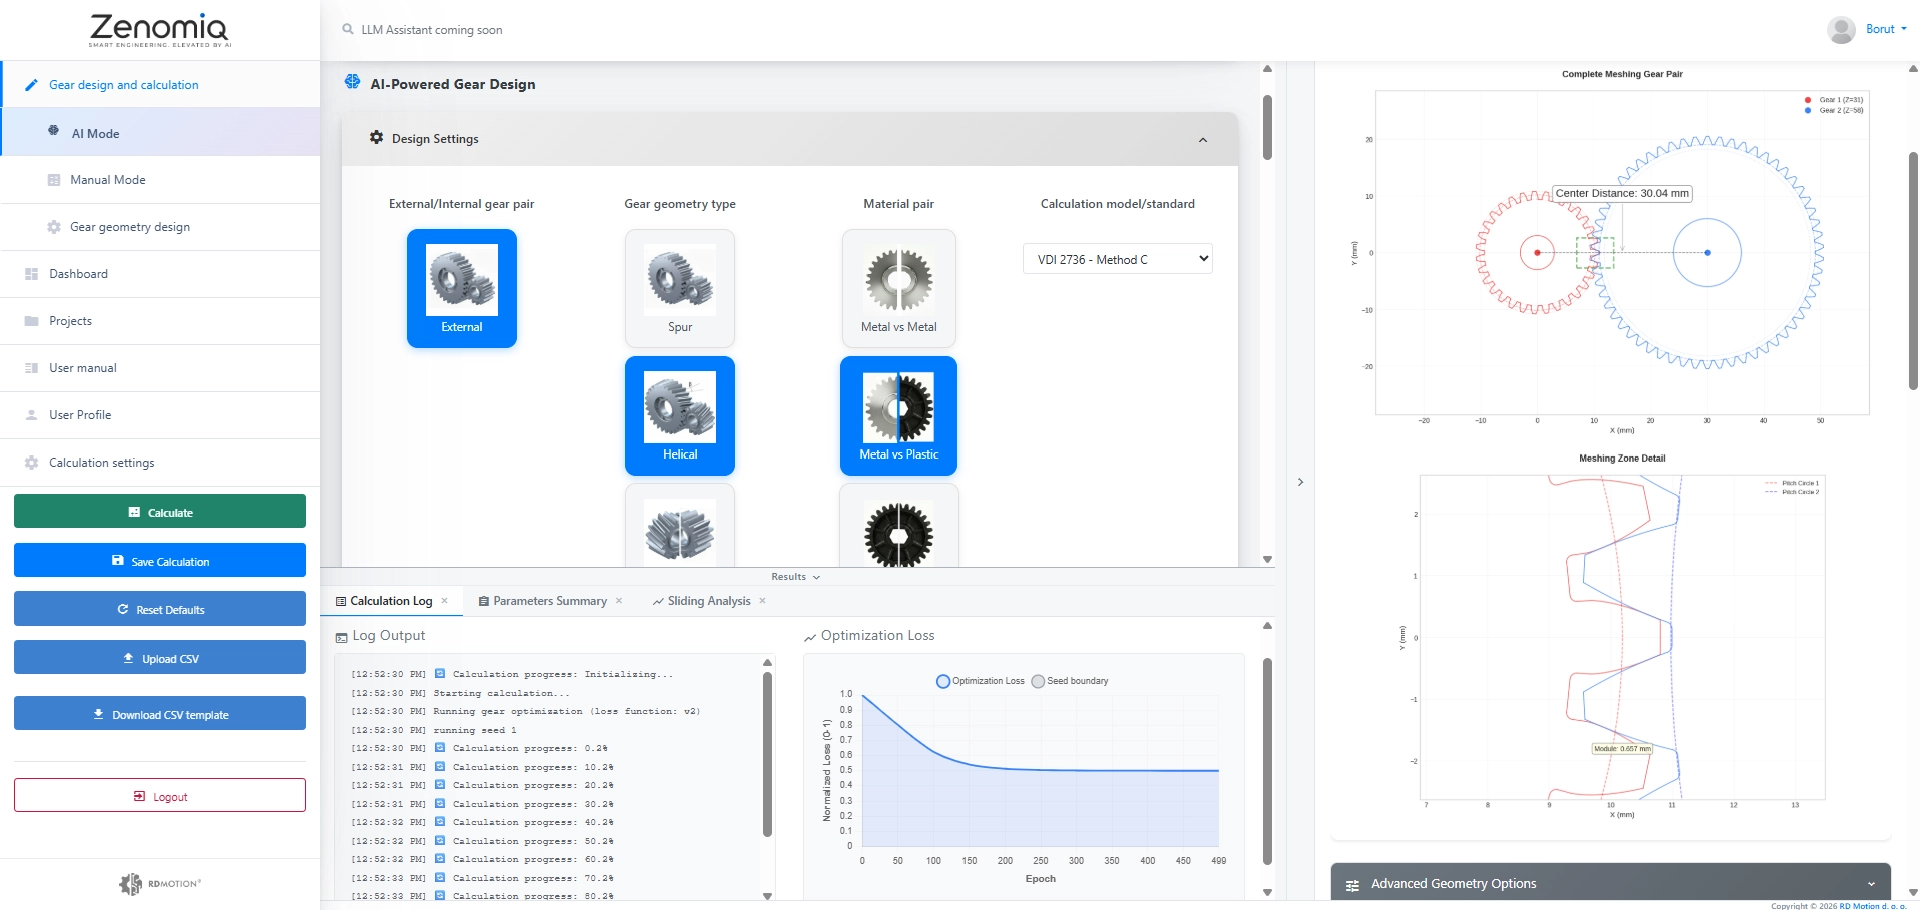1920x910 pixels.
Task: Open the Borut user menu
Action: (x=1886, y=29)
